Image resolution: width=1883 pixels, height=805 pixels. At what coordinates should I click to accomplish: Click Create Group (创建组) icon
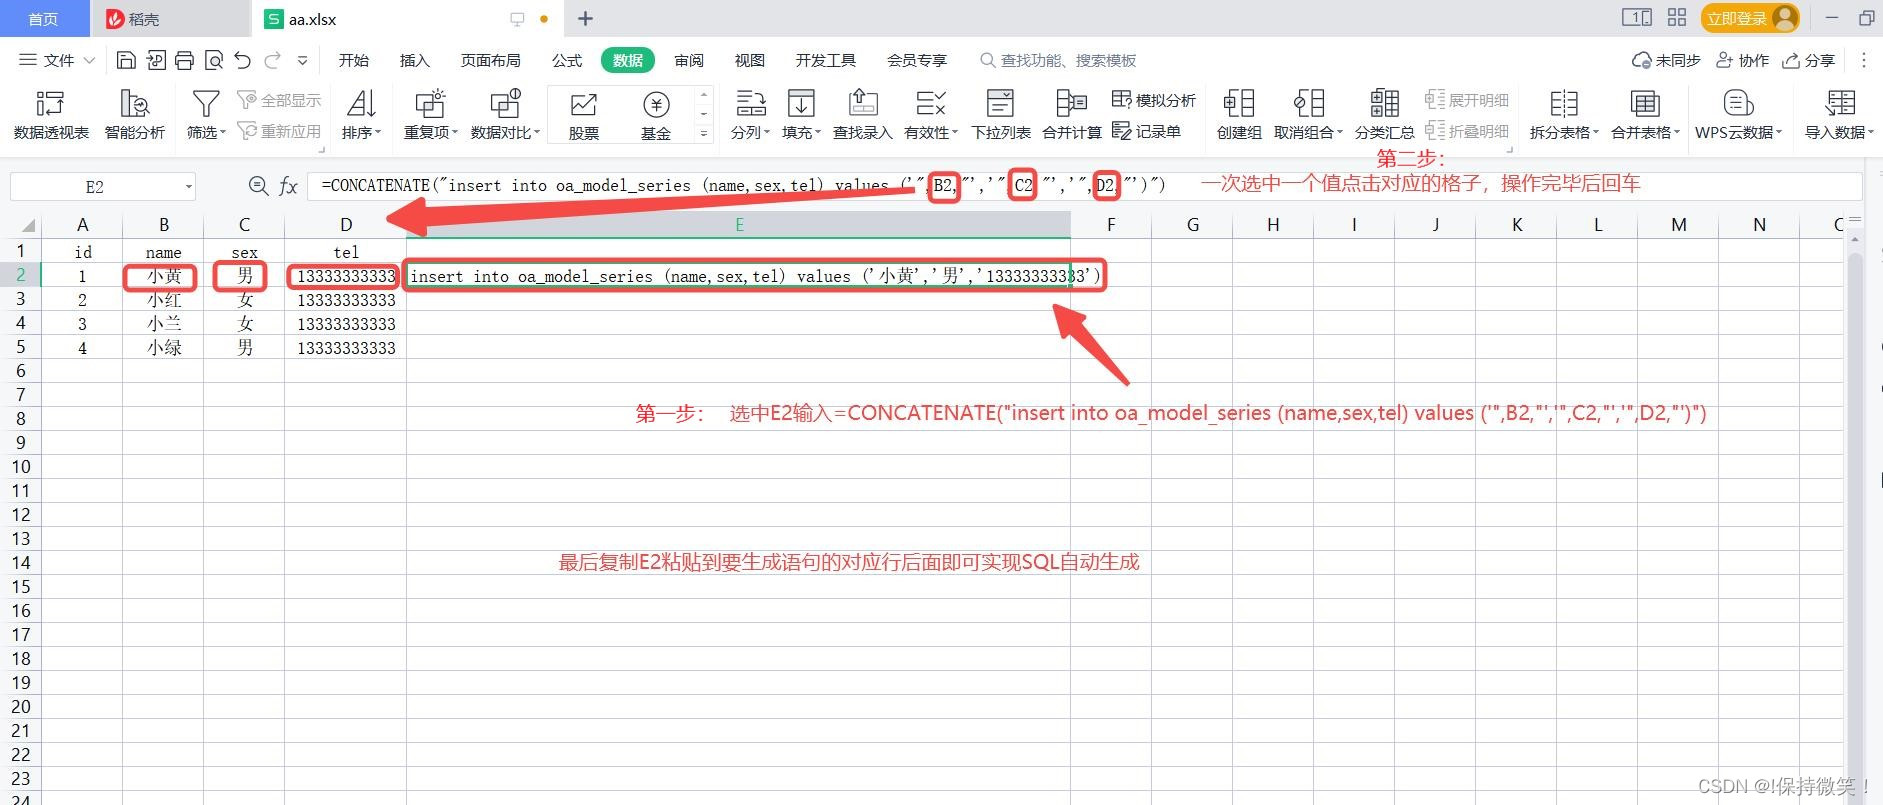coord(1239,104)
